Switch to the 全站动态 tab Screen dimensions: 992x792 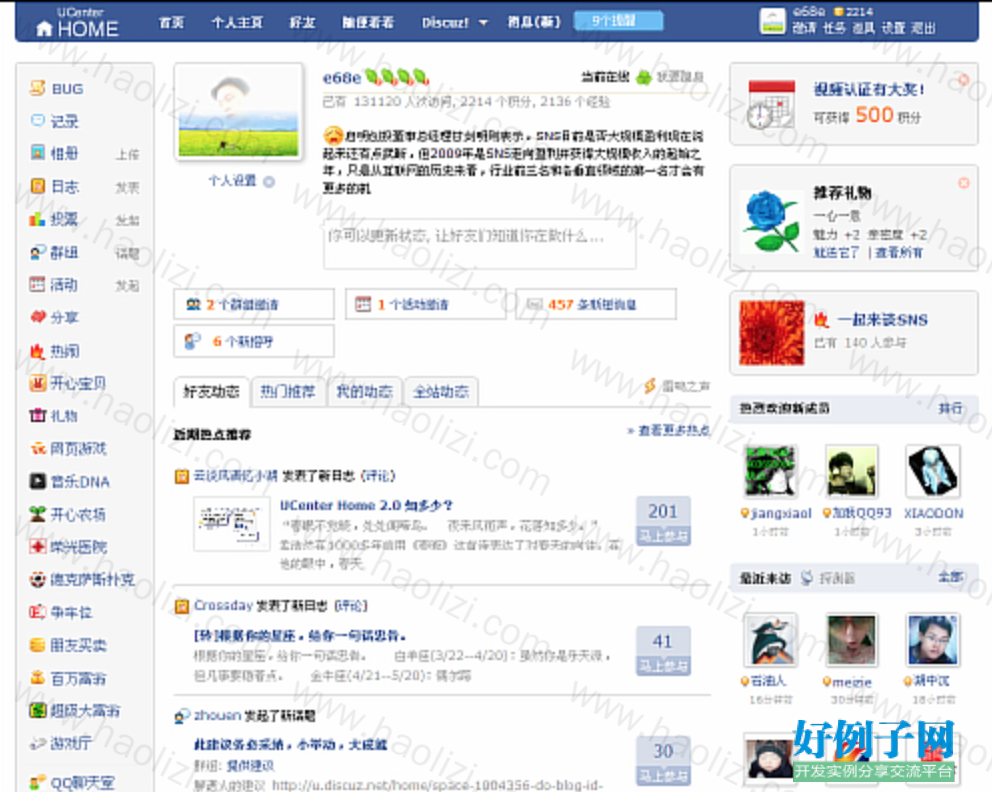pyautogui.click(x=441, y=392)
